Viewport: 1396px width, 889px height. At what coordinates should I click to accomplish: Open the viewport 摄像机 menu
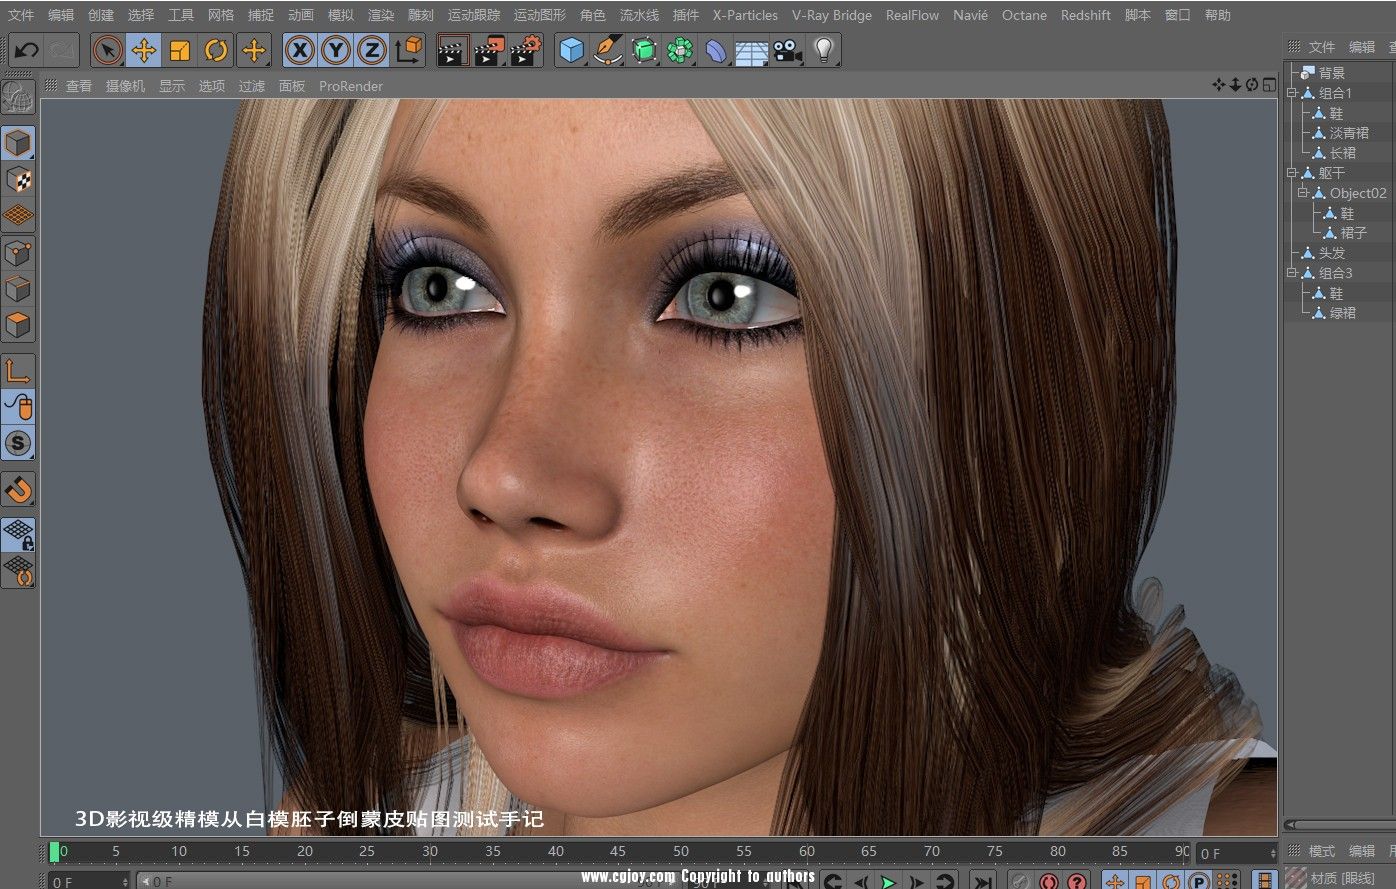click(x=125, y=86)
